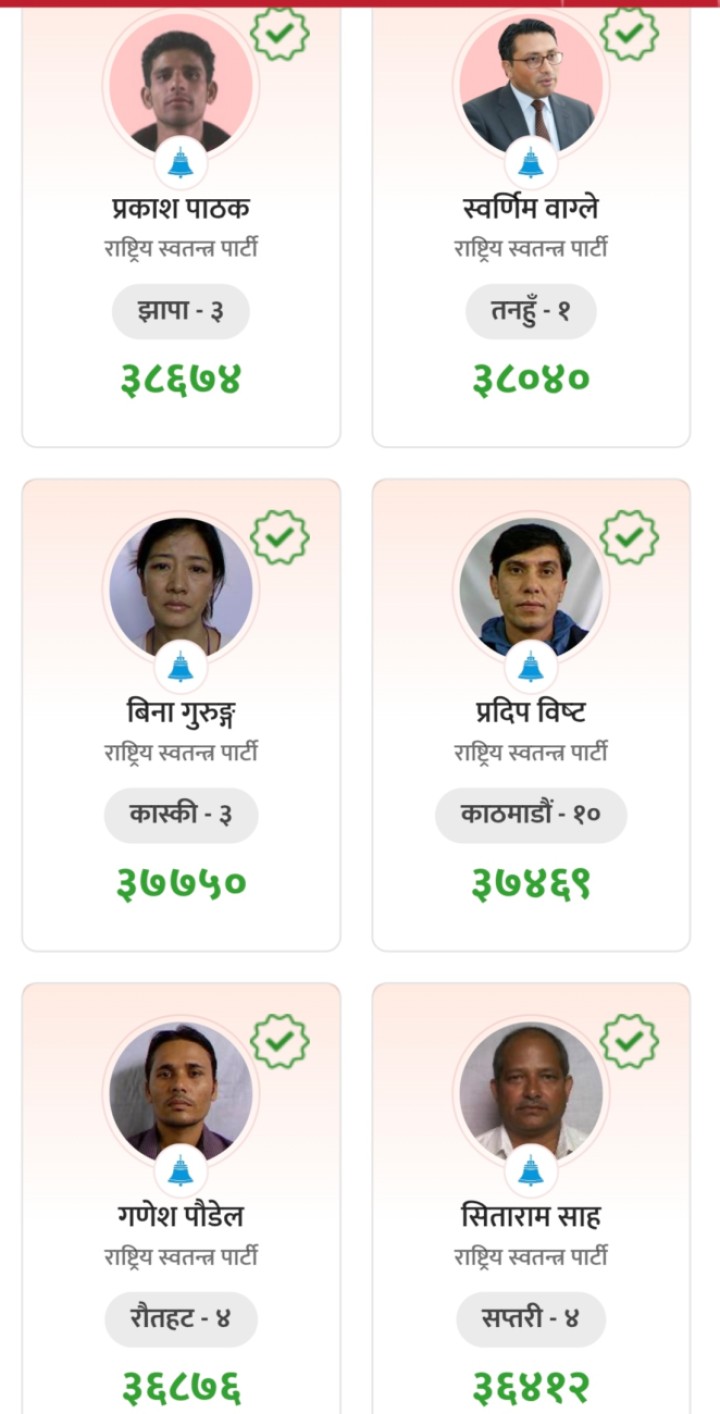This screenshot has height=1414, width=720.
Task: Open candidate name सिताराम साह
Action: (x=531, y=1217)
